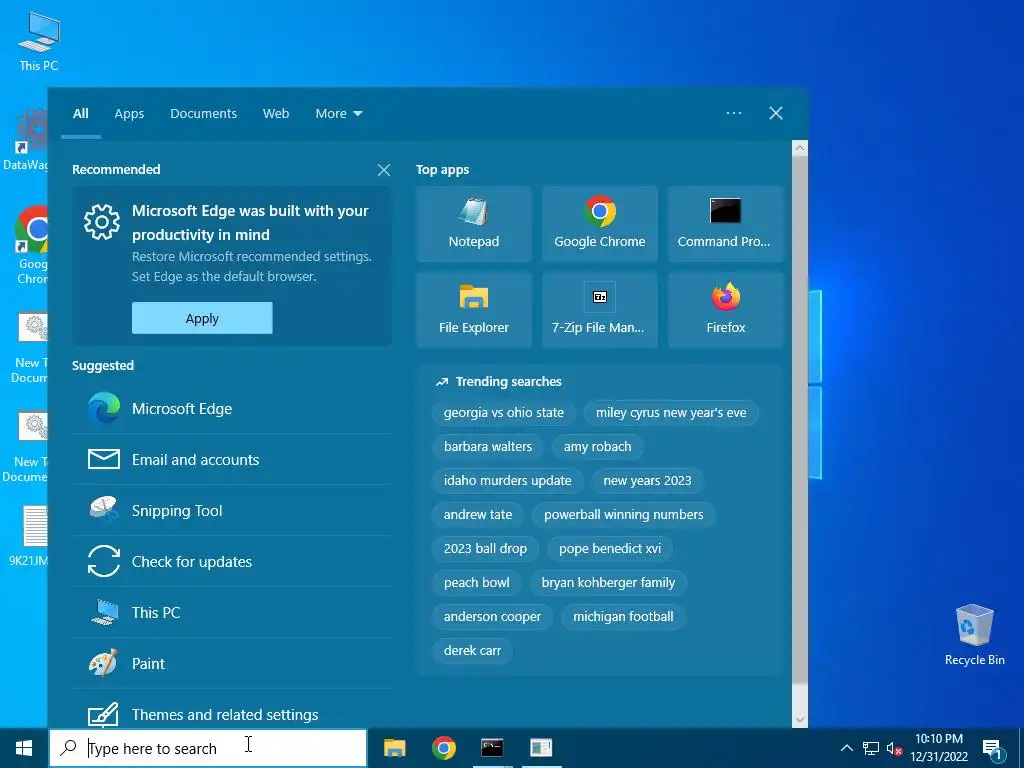Search trending anderson cooper
The width and height of the screenshot is (1024, 768).
click(x=492, y=616)
